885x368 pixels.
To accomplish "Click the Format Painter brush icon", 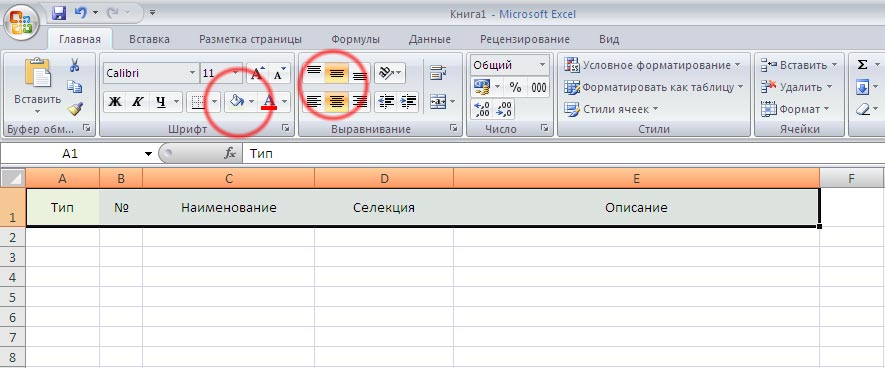I will pos(75,108).
